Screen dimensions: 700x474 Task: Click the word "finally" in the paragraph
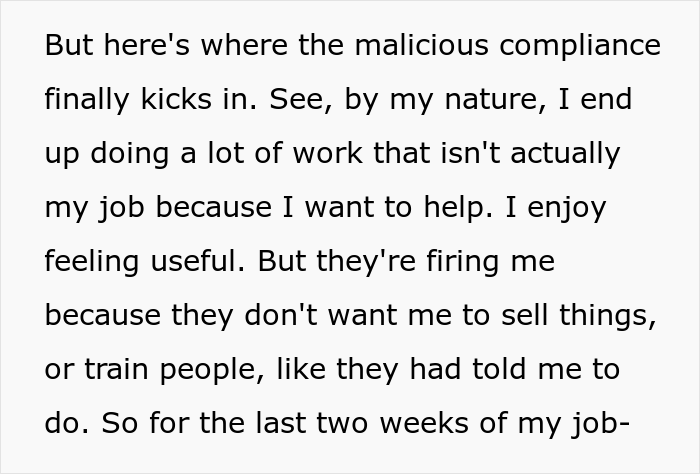(x=88, y=101)
